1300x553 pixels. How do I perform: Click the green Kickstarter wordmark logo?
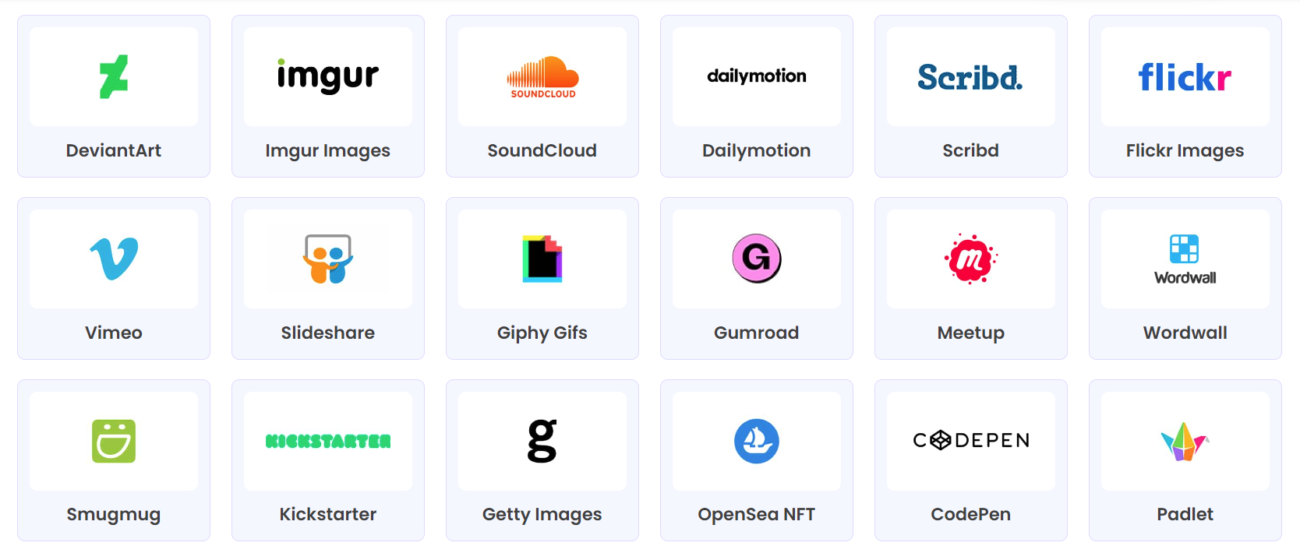(328, 441)
